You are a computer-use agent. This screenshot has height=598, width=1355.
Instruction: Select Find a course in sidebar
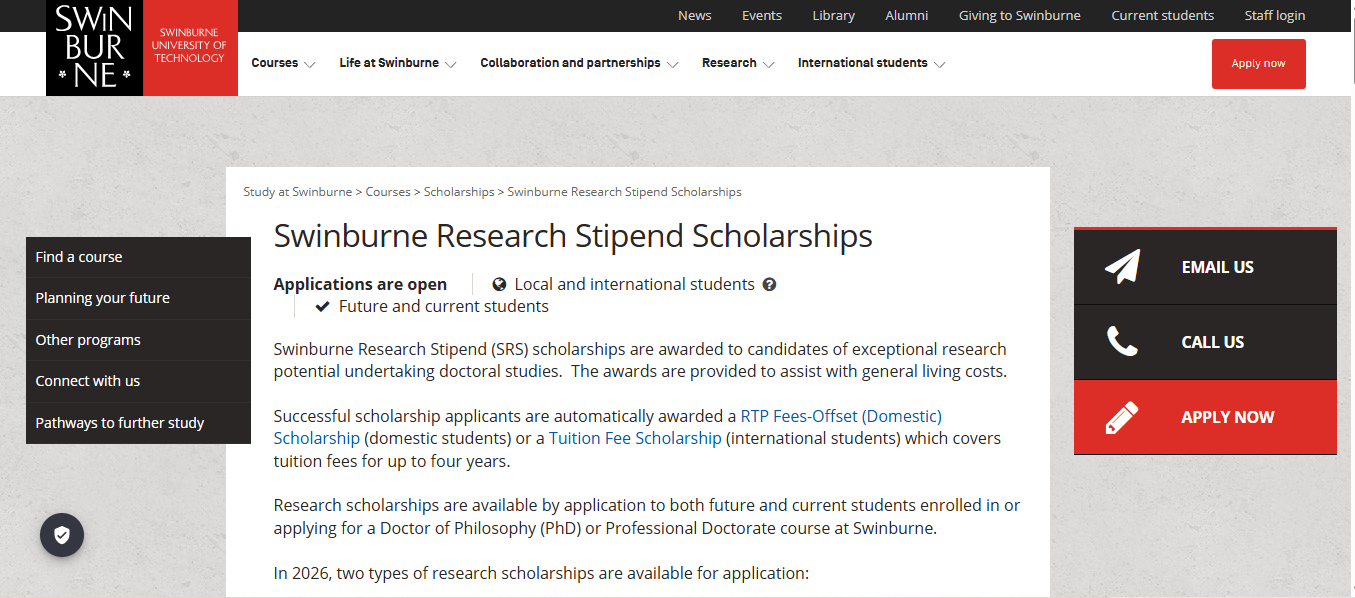coord(138,257)
